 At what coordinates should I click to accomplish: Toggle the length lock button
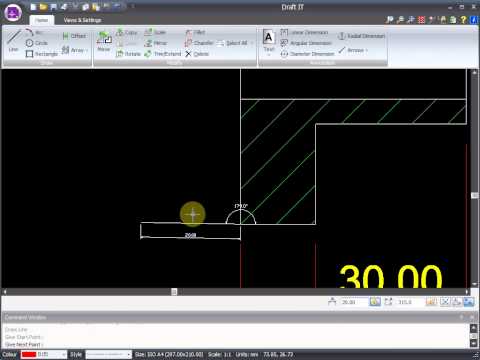(375, 302)
